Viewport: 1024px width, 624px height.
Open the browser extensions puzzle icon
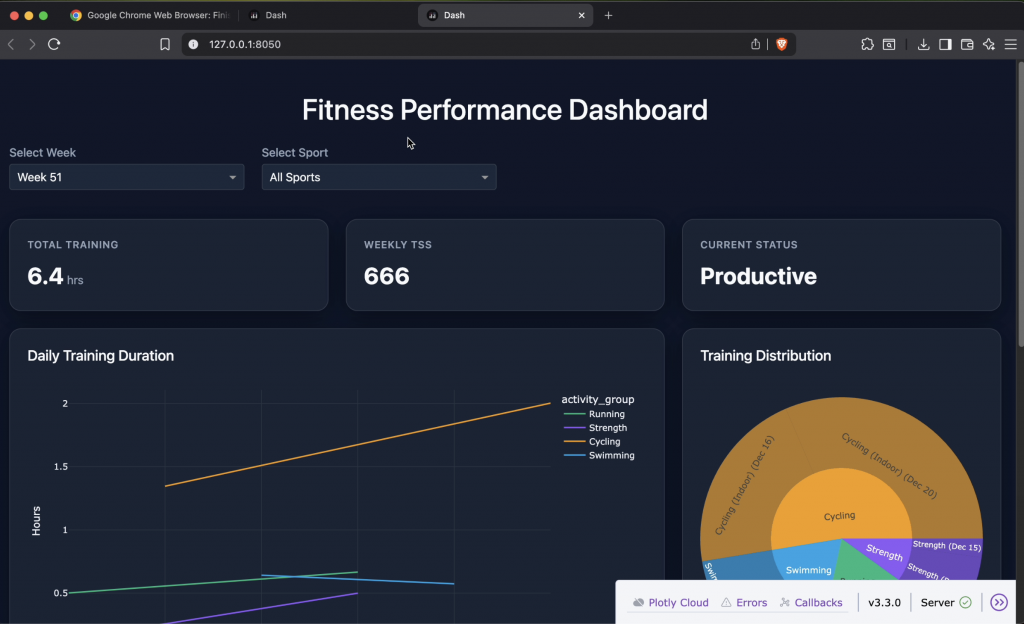(x=867, y=44)
